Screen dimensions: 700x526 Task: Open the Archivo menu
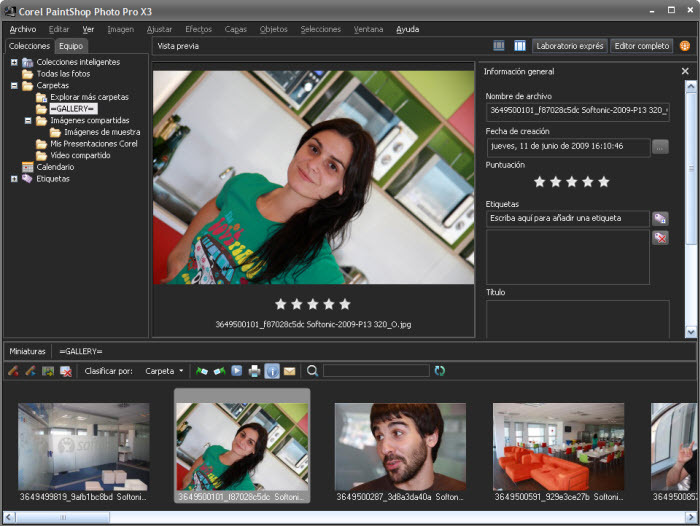click(22, 29)
